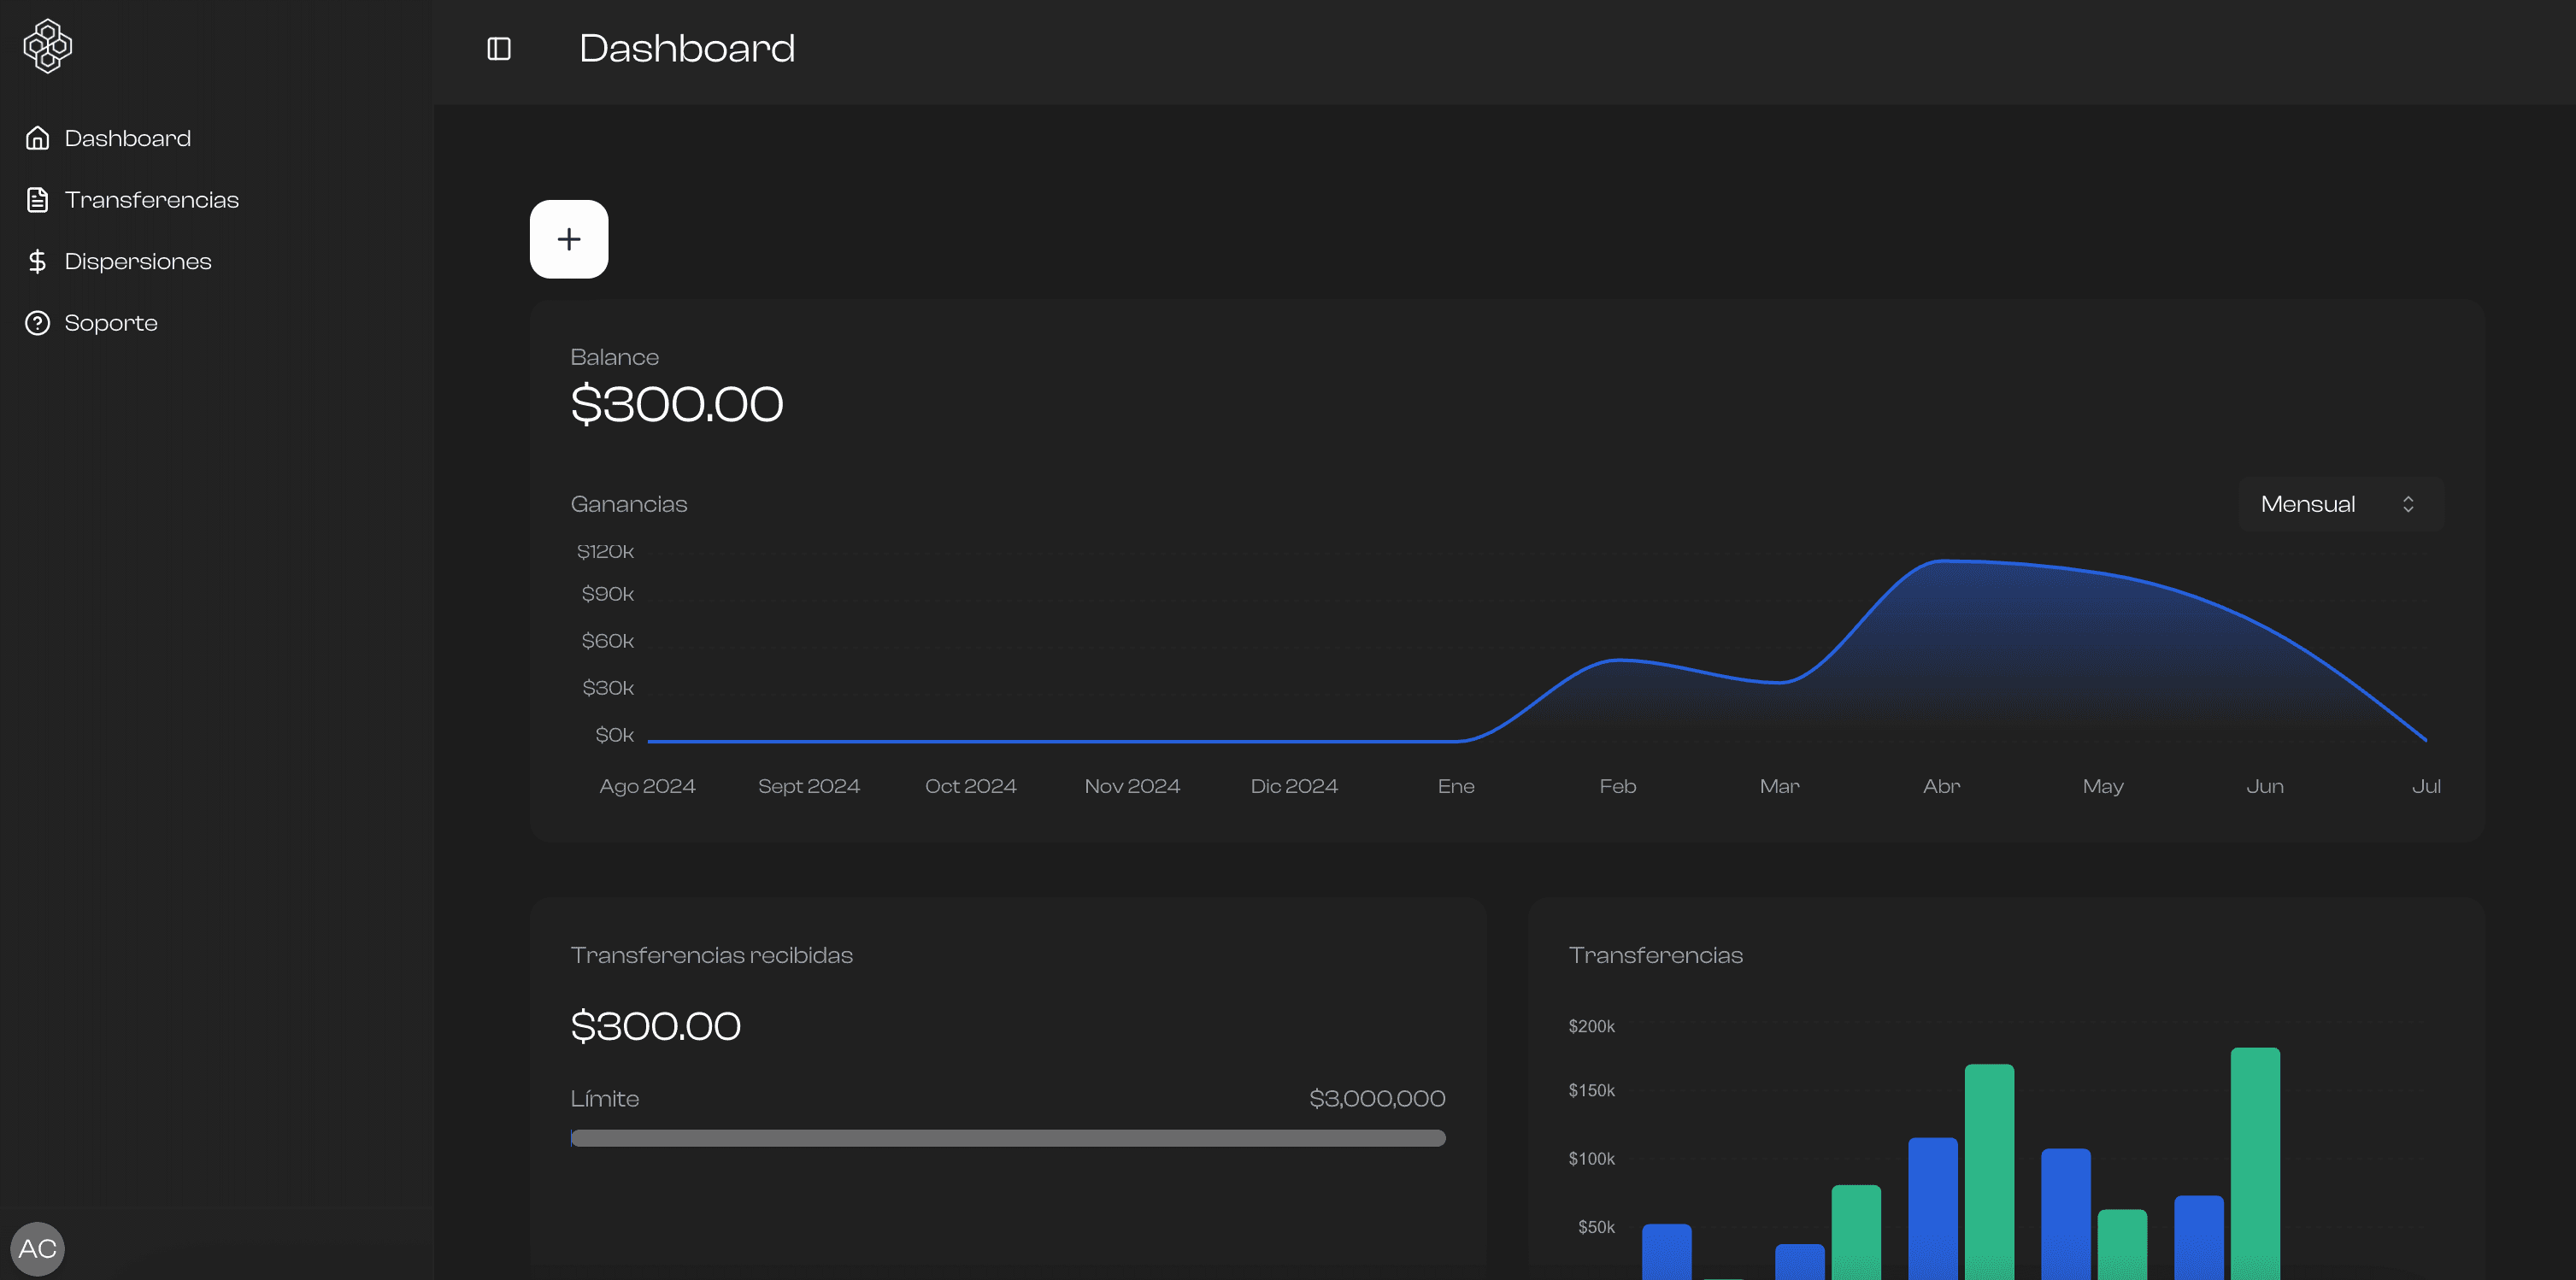Screen dimensions: 2576x1280
Task: Click the Límite progress bar
Action: [1007, 1138]
